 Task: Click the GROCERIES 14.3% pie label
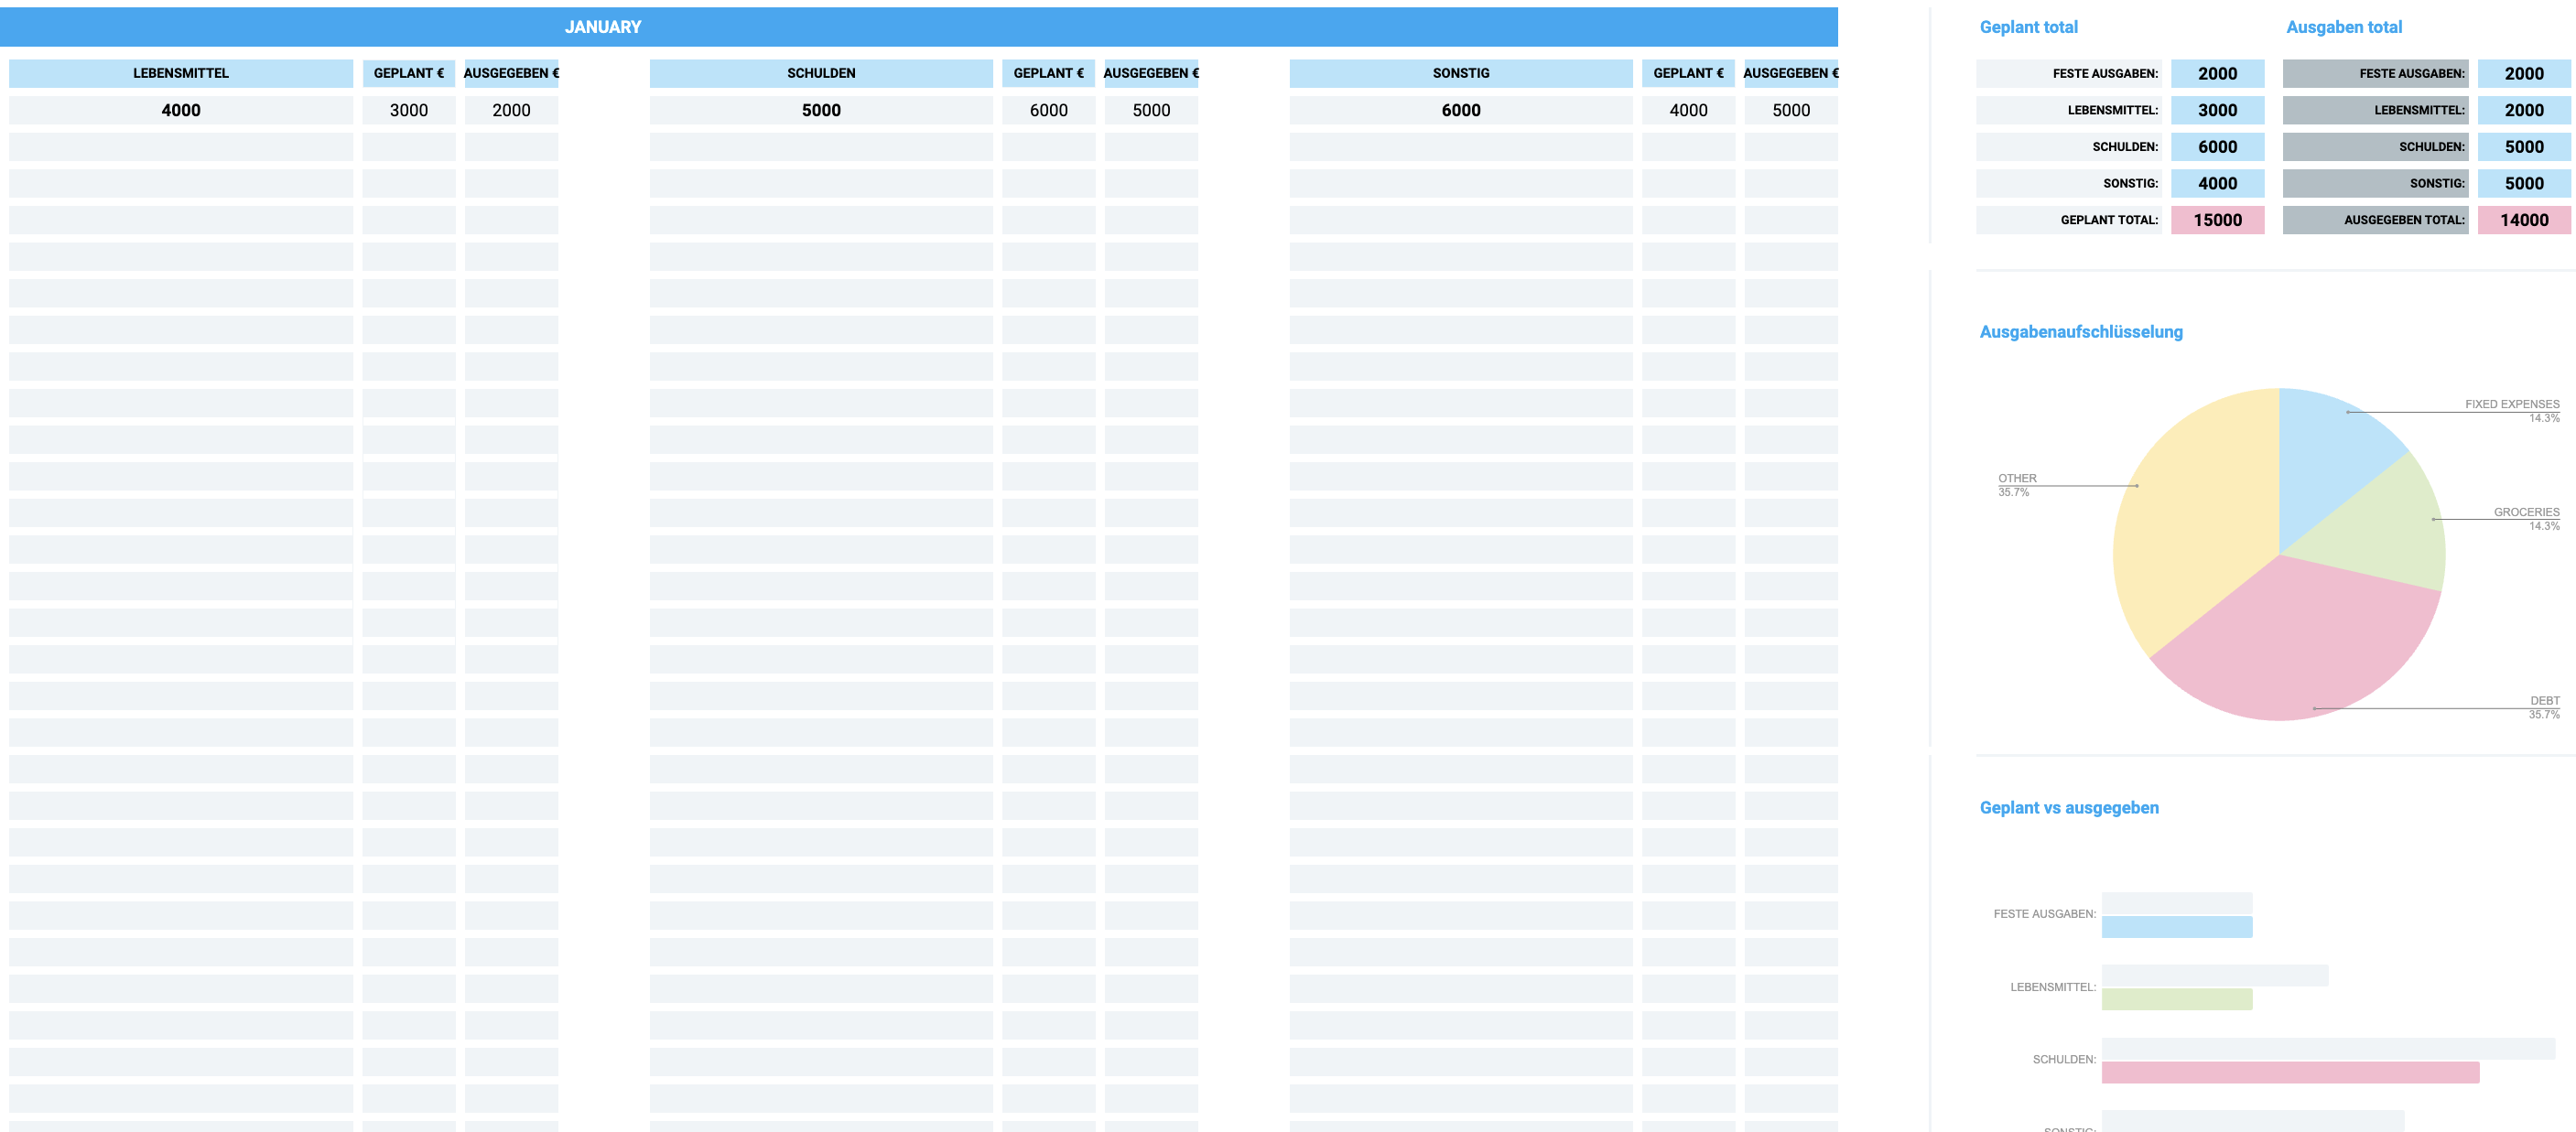click(x=2526, y=519)
